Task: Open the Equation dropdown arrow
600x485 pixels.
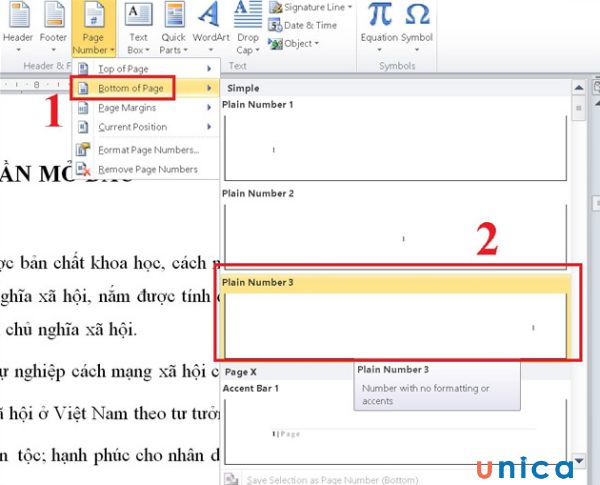Action: coord(379,50)
